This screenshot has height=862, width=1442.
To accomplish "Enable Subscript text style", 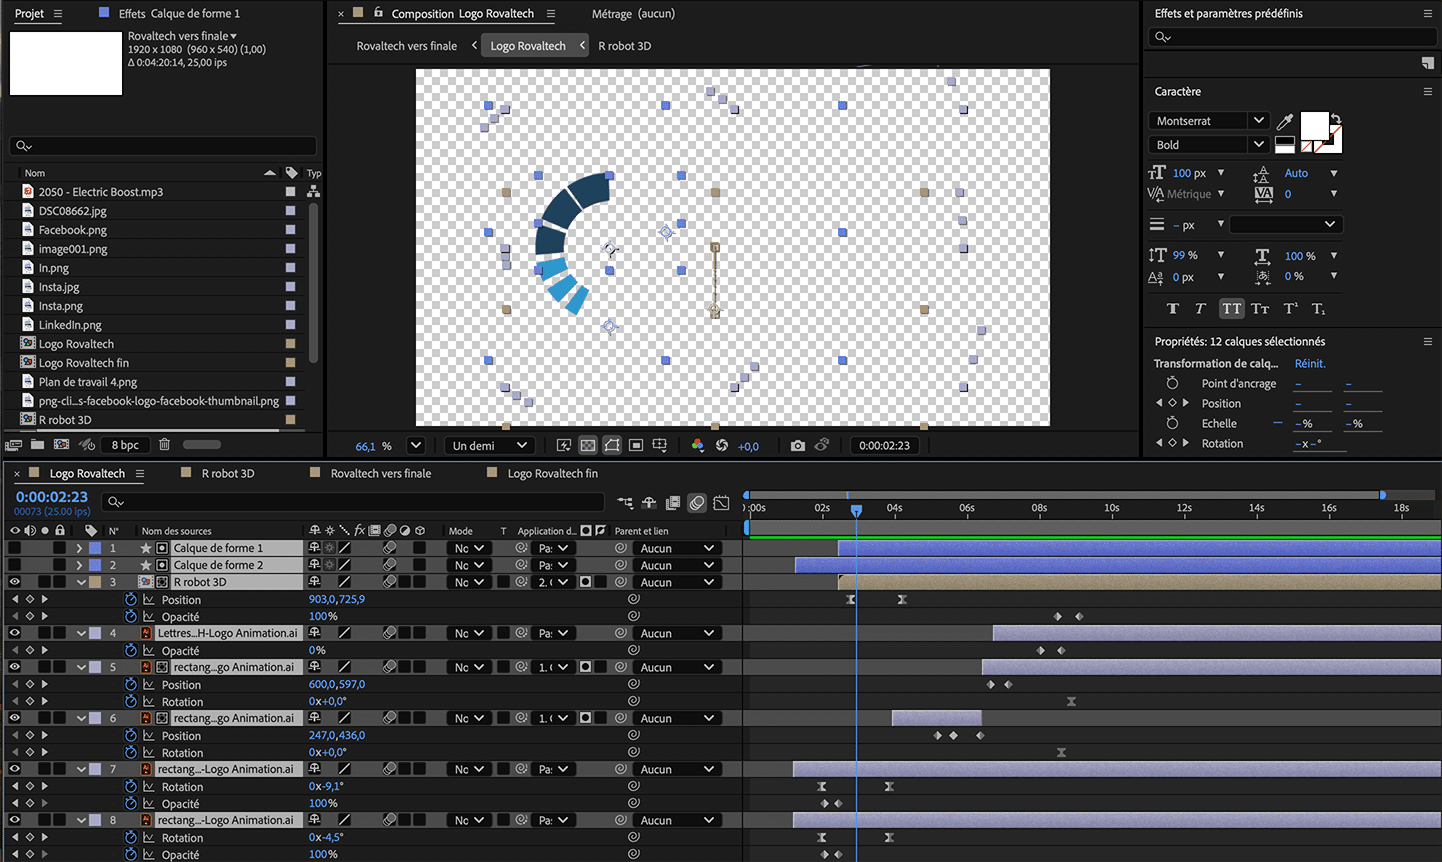I will (1318, 309).
